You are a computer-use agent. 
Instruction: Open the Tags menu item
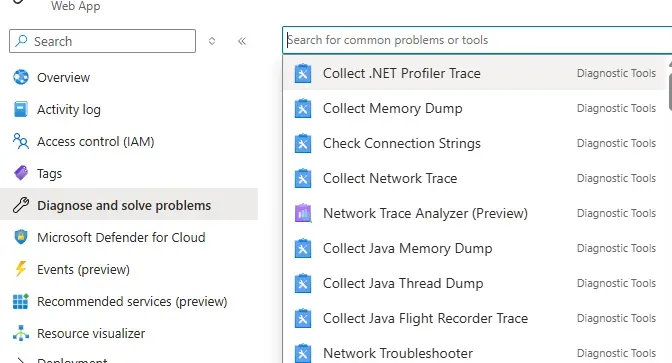click(129, 173)
